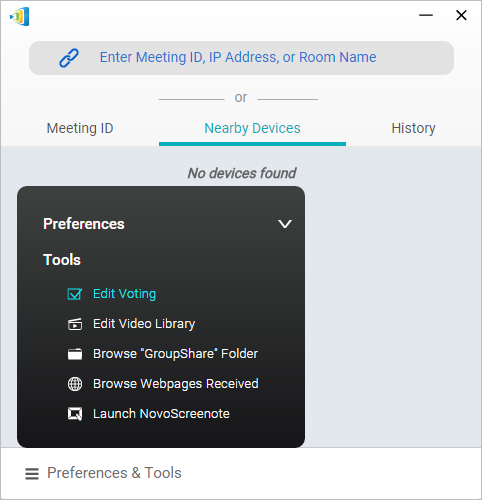
Task: Focus the Meeting ID, IP Address, Room Name field
Action: pyautogui.click(x=241, y=58)
